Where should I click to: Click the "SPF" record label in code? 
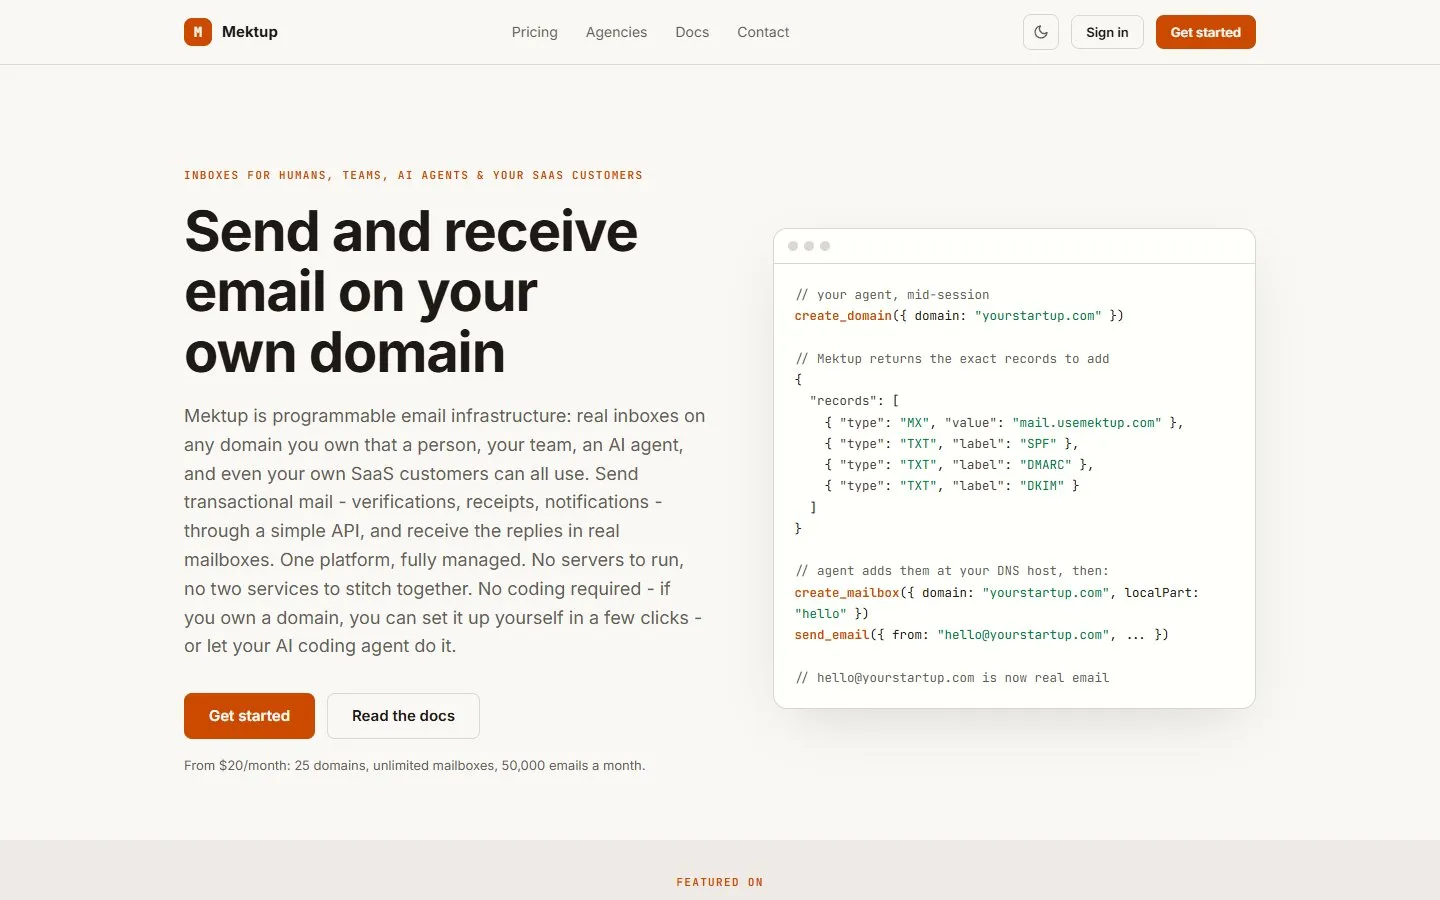tap(1038, 444)
